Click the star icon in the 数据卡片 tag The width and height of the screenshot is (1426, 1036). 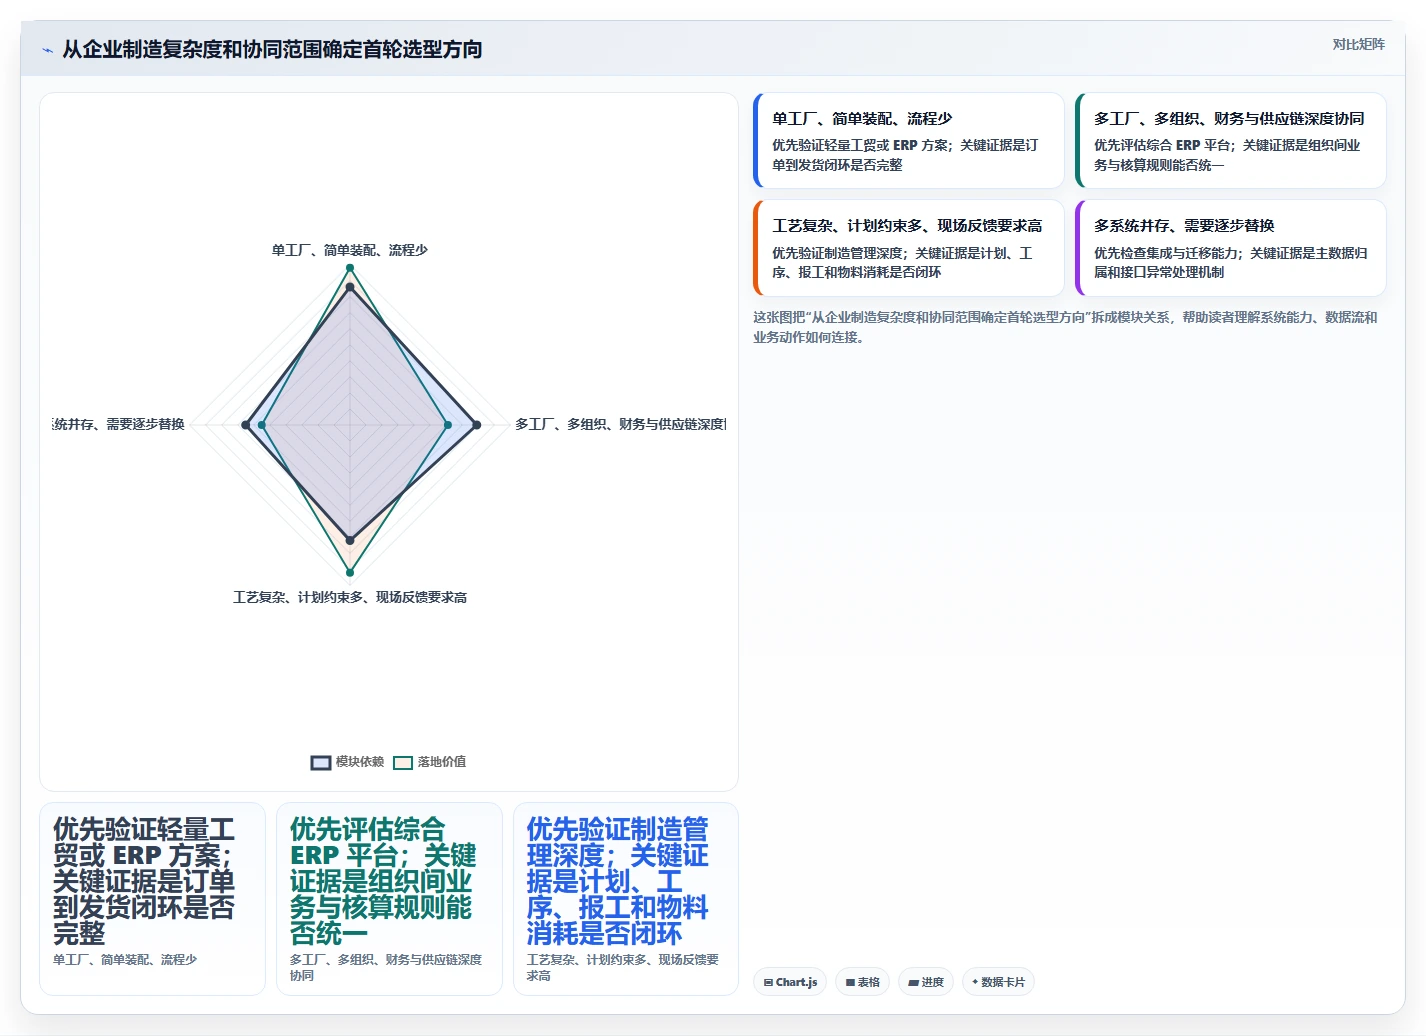tap(975, 982)
